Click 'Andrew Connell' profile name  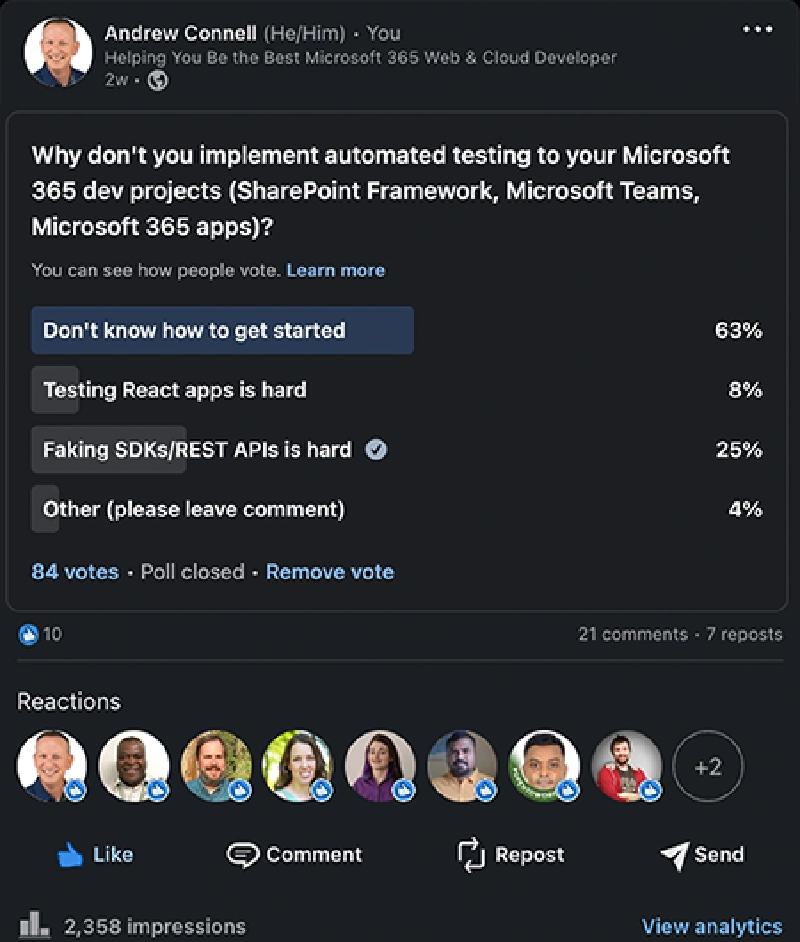coord(180,33)
